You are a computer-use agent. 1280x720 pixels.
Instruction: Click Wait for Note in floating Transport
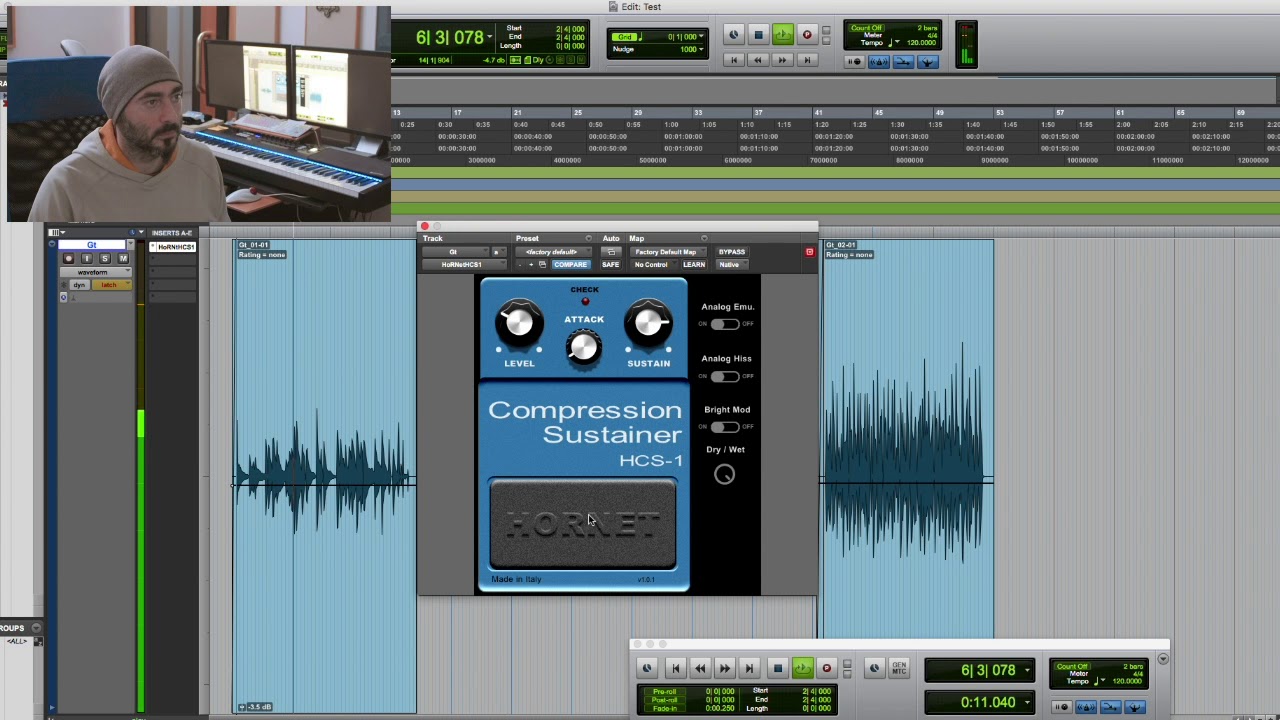[x=1061, y=707]
